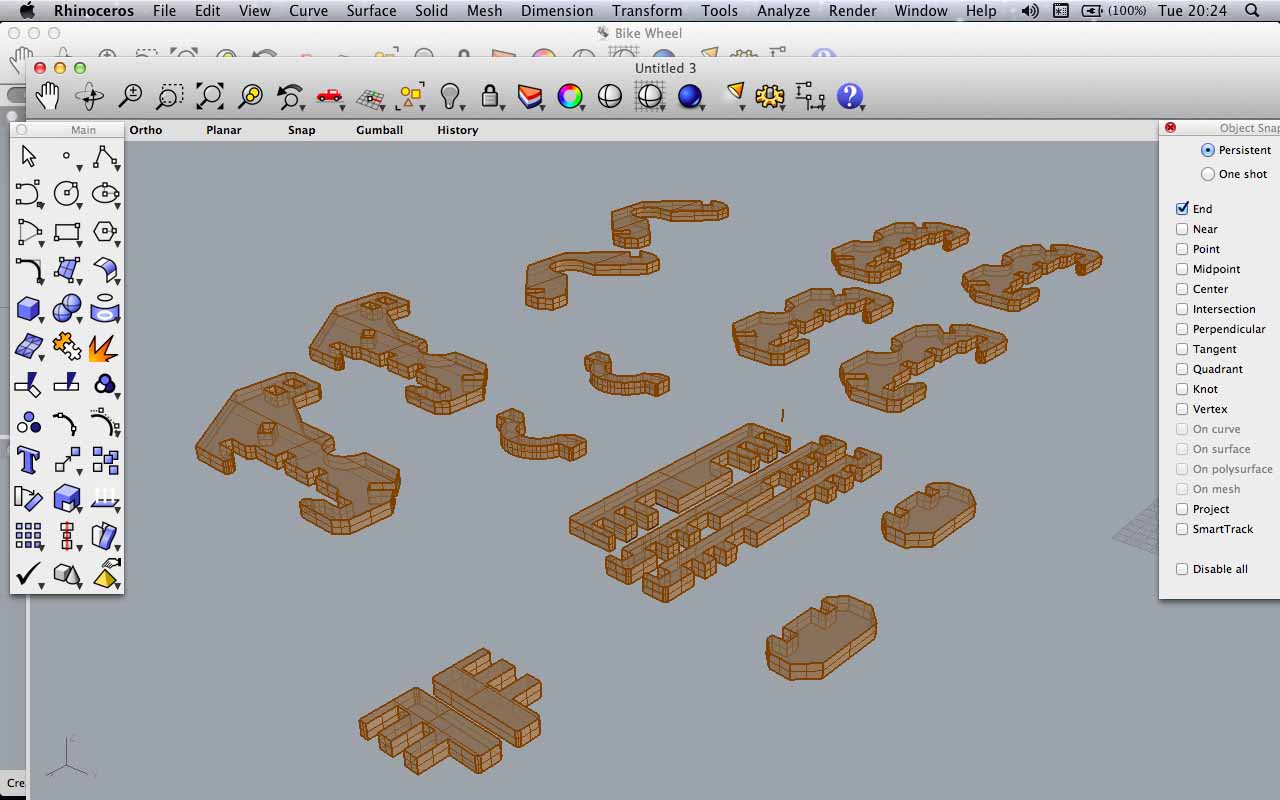Select the Pan hand tool
1280x800 pixels.
(47, 96)
